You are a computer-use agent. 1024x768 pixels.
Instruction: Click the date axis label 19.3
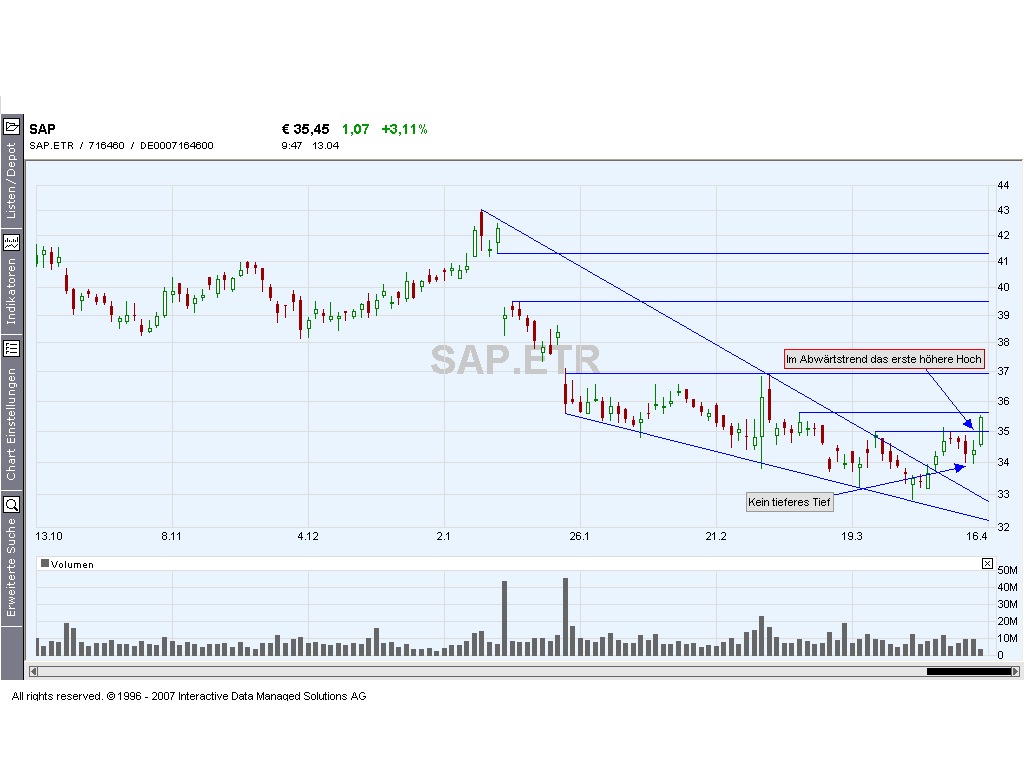point(852,536)
